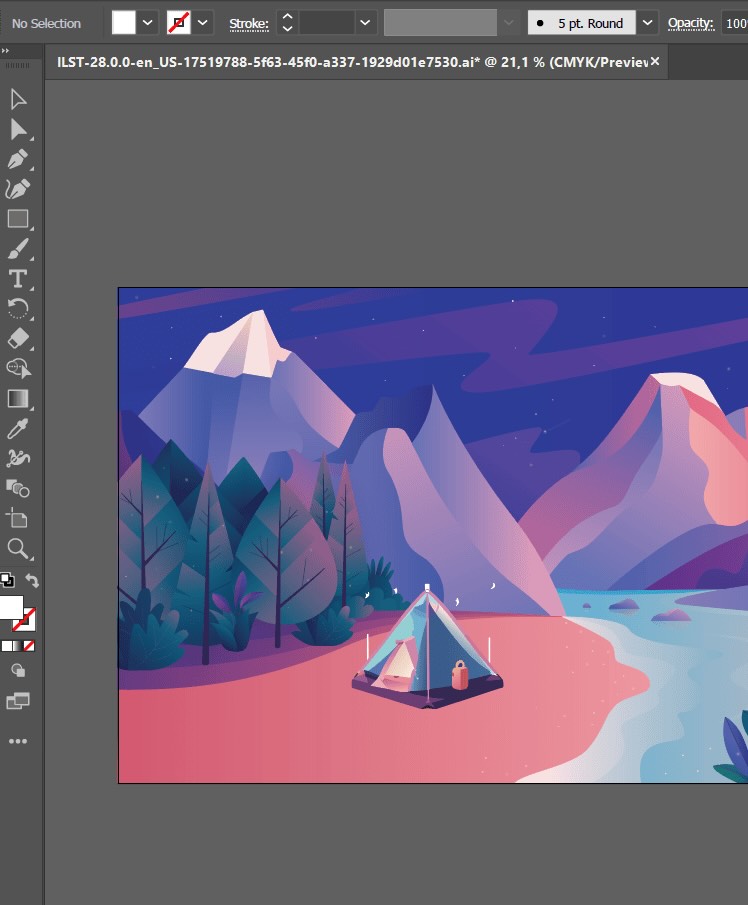Collapse toolbar with double arrows
Image resolution: width=748 pixels, height=905 pixels.
click(5, 51)
